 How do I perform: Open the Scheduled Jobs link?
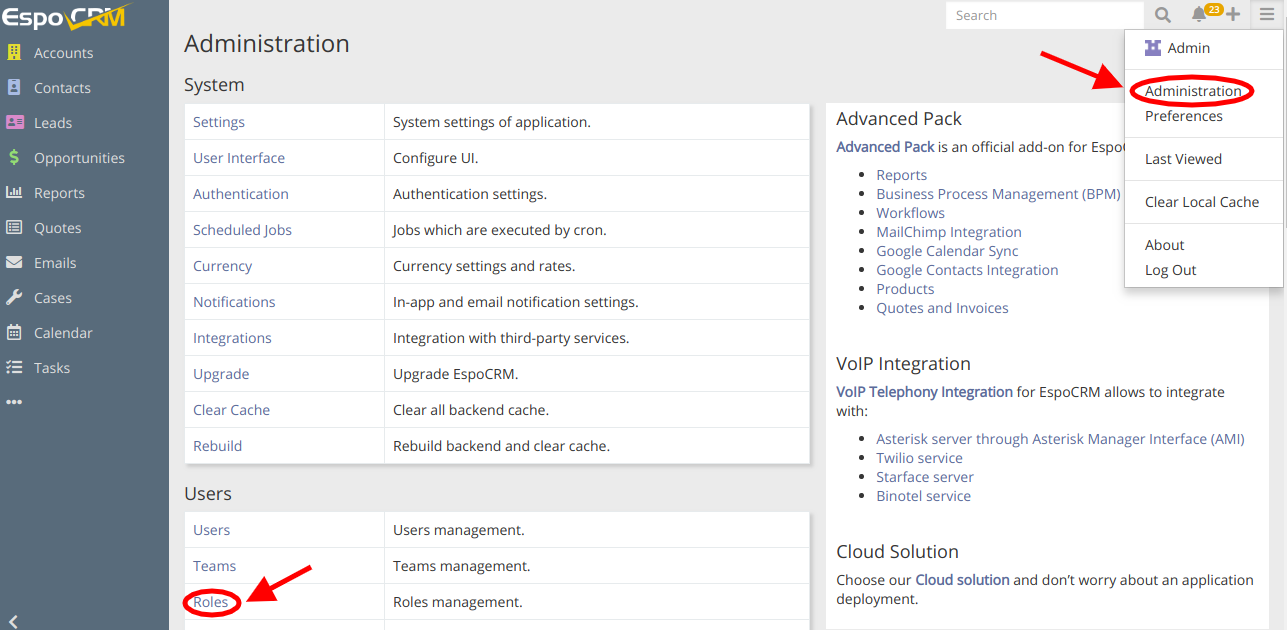pyautogui.click(x=243, y=230)
